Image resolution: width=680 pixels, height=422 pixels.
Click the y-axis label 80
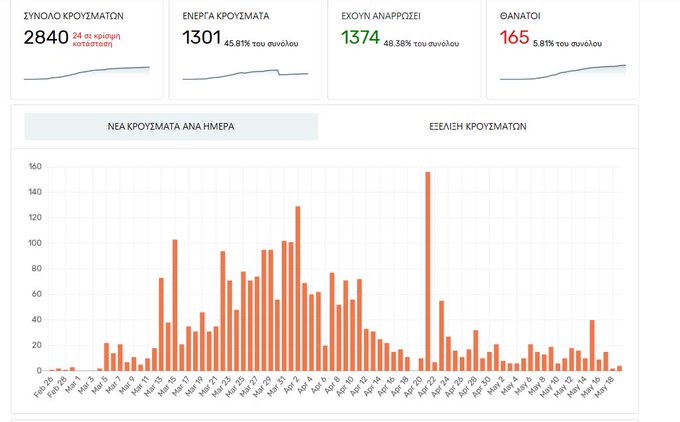tap(37, 269)
